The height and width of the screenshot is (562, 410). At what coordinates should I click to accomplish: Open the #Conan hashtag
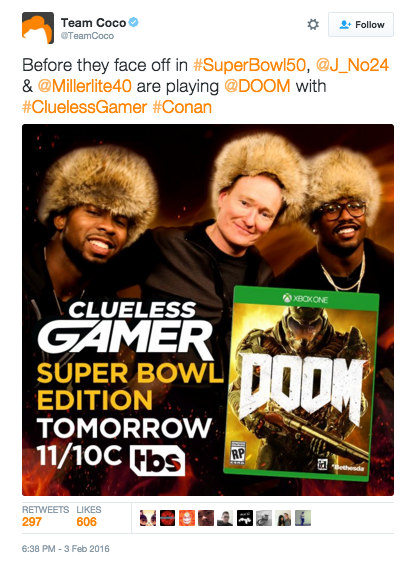[182, 107]
